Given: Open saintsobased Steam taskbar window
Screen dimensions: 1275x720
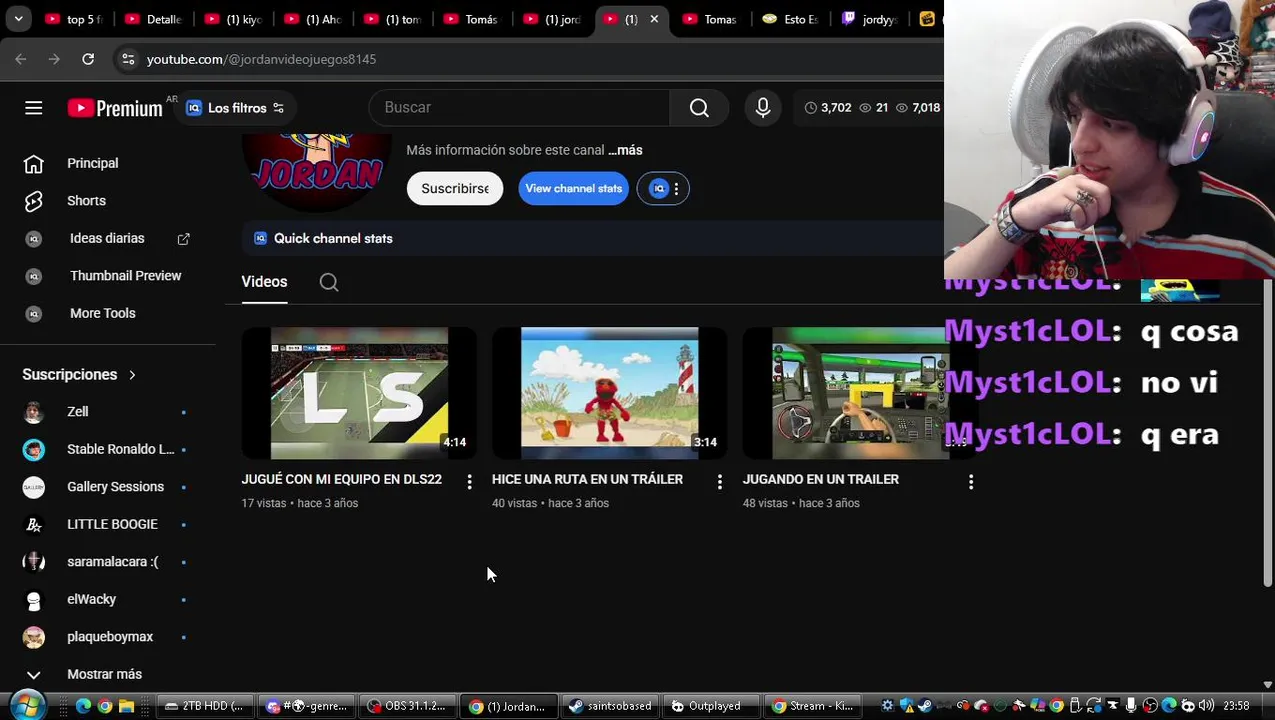Looking at the screenshot, I should tap(610, 706).
